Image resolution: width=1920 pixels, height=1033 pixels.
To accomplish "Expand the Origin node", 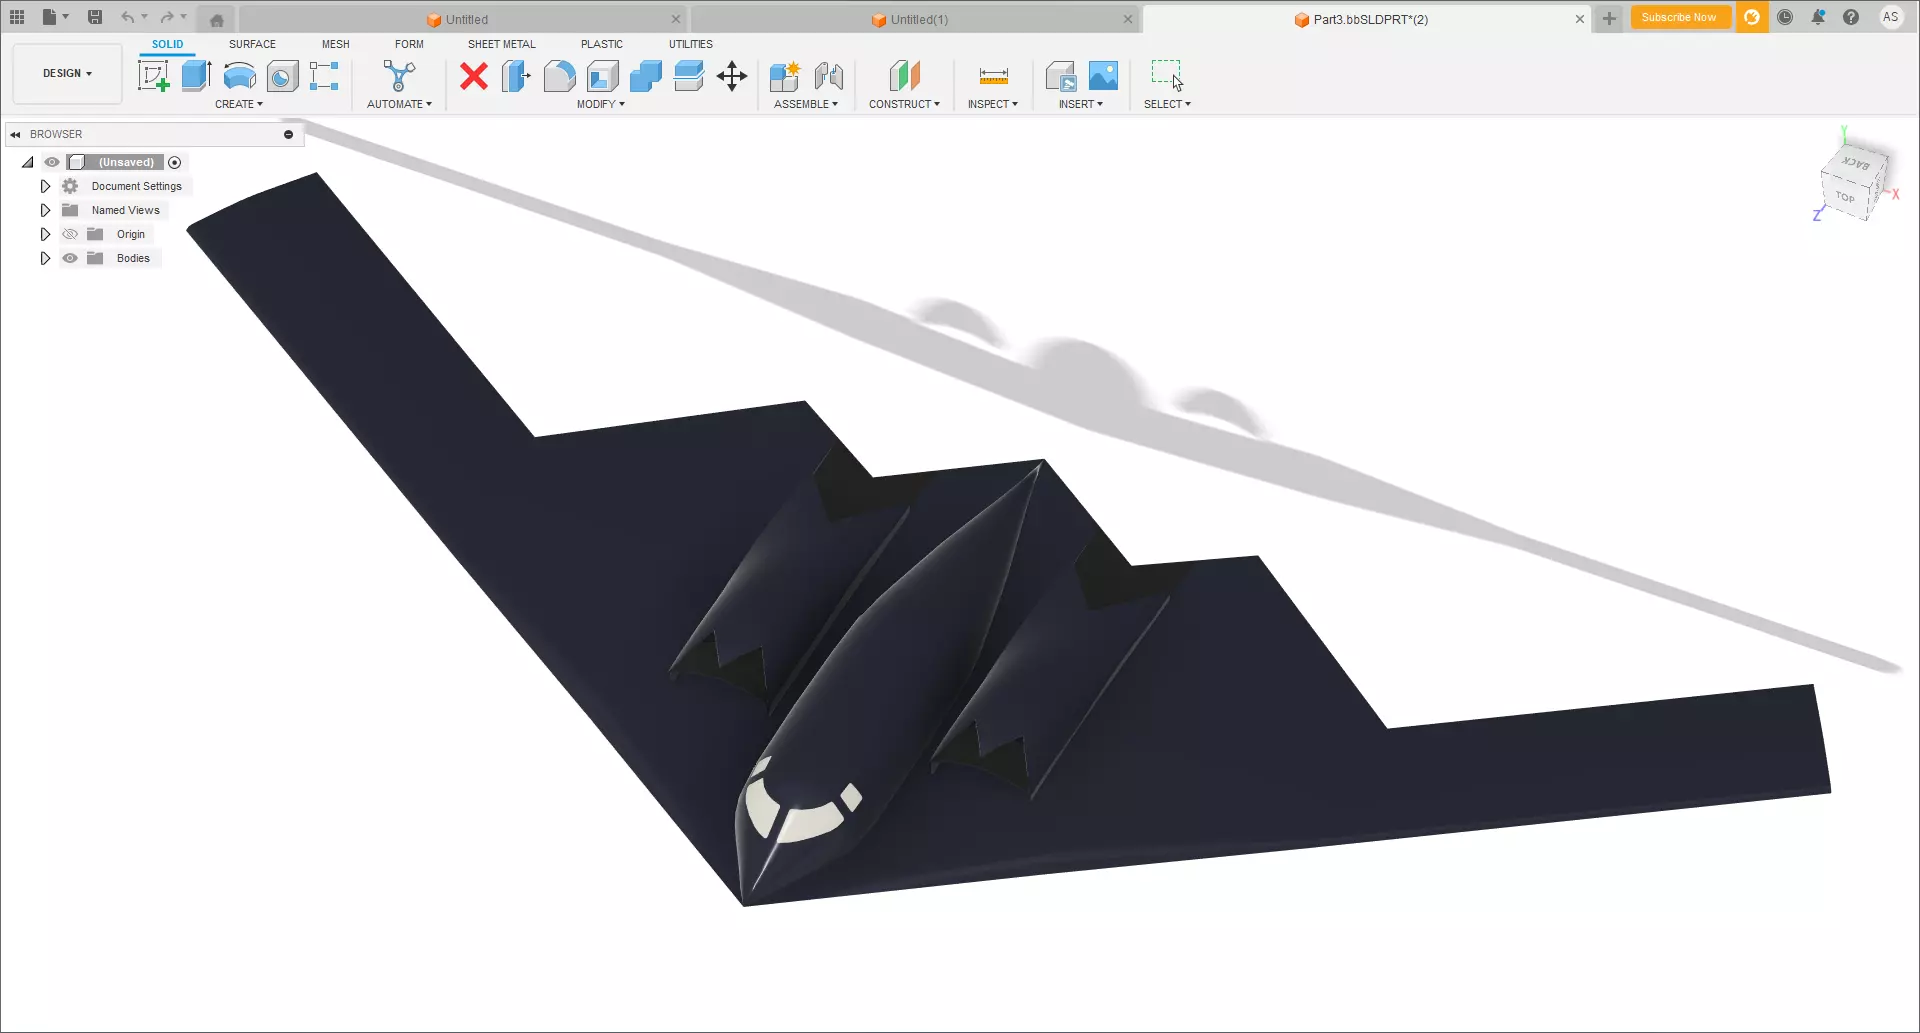I will 45,234.
